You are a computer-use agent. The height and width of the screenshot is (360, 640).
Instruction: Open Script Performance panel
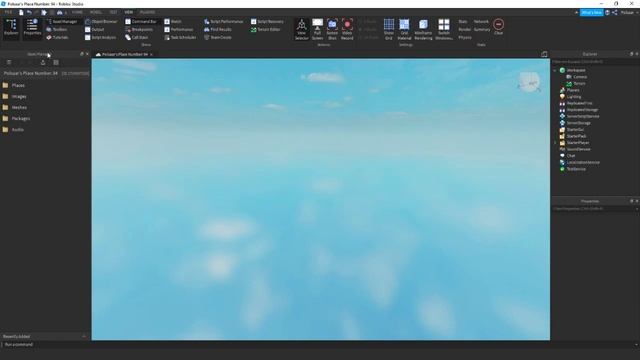(x=224, y=21)
